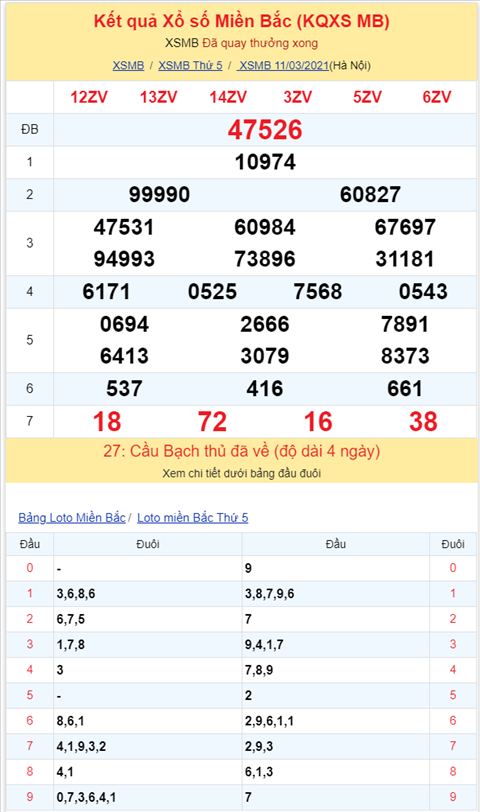Select fifth prize number 8373
The width and height of the screenshot is (480, 812).
[x=405, y=356]
